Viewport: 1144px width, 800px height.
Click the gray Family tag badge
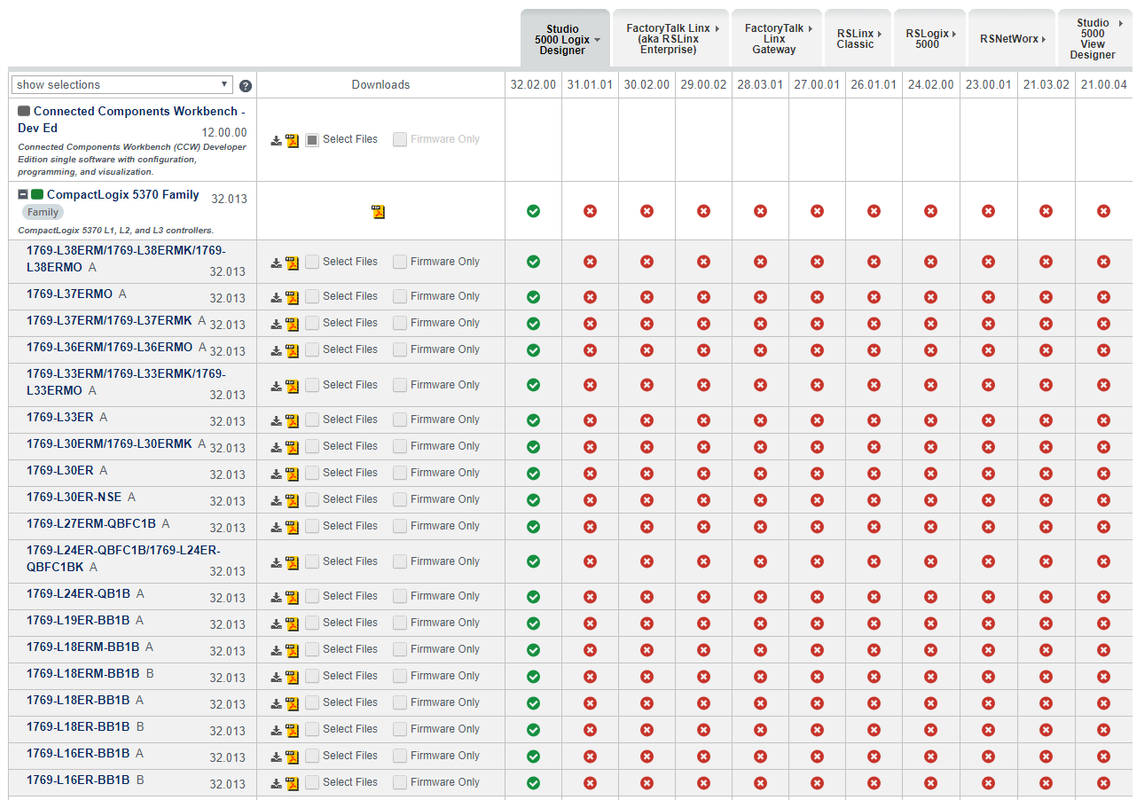[42, 212]
